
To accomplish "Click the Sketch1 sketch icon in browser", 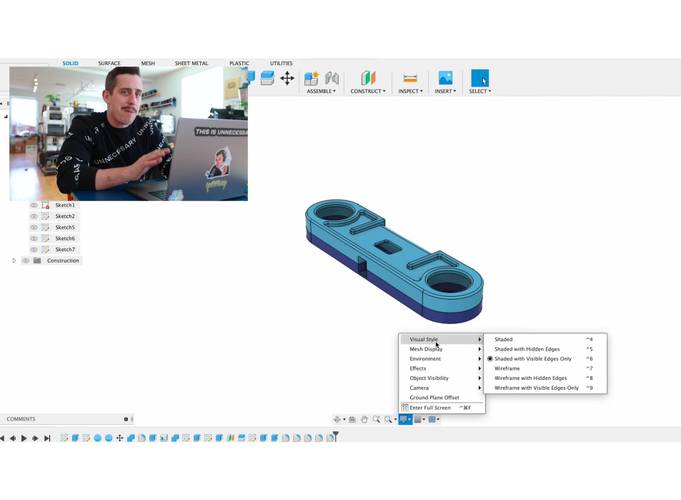I will (x=46, y=205).
